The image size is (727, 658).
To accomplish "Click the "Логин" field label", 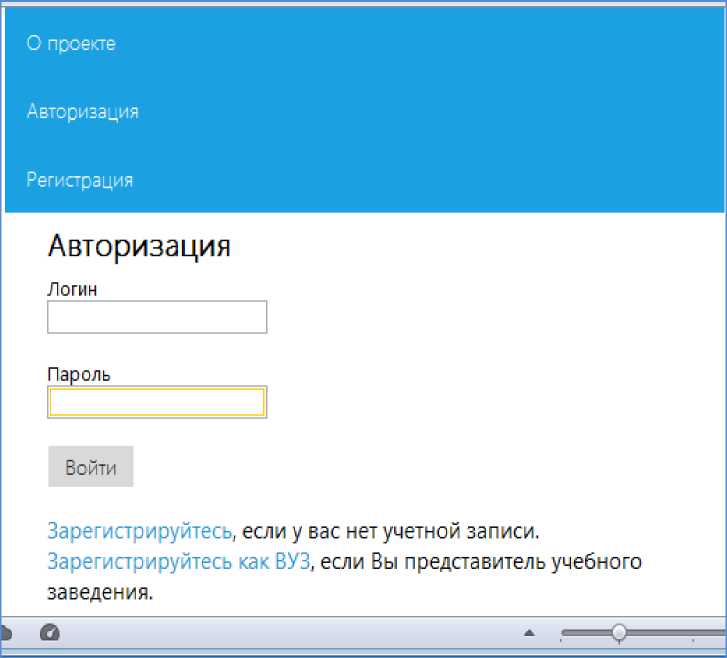I will point(72,289).
